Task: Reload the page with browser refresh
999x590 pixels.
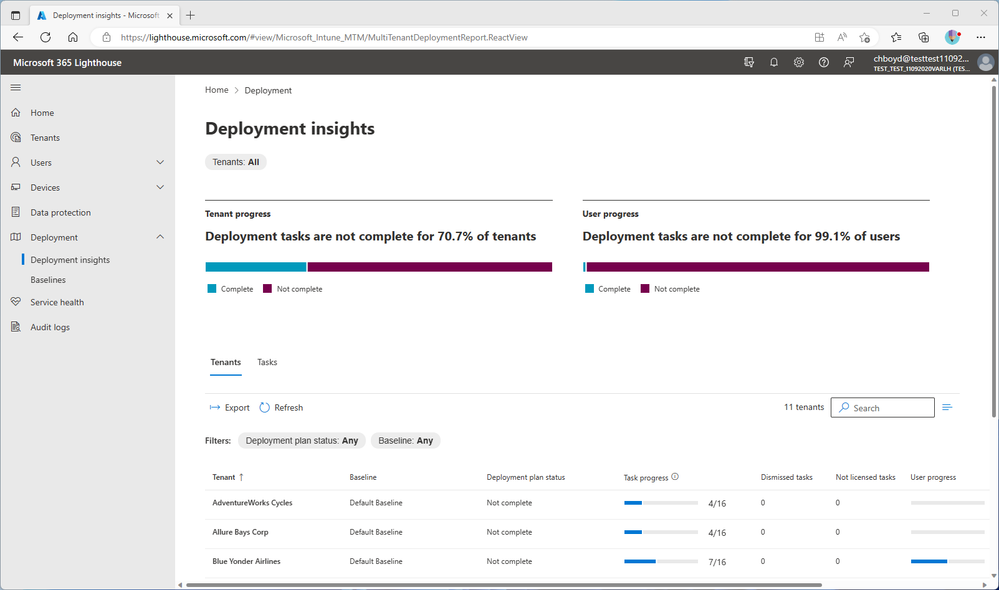Action: click(x=45, y=37)
